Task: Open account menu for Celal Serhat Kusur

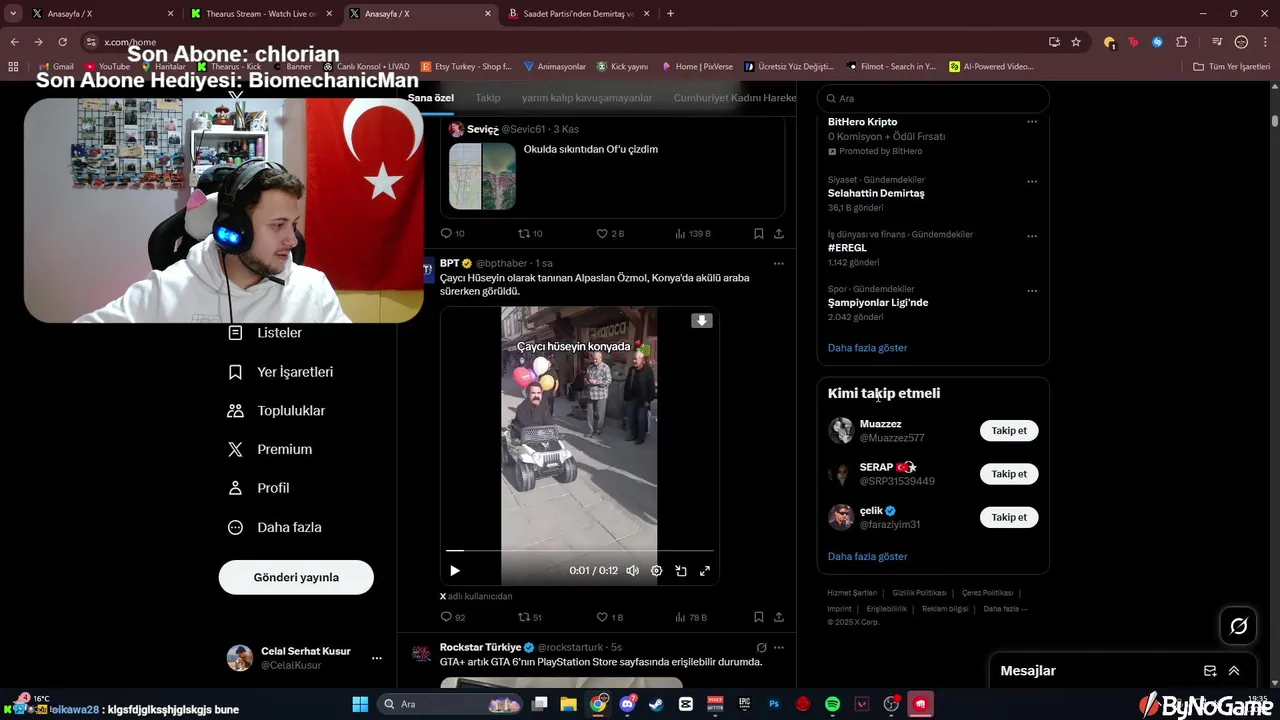Action: pos(376,658)
